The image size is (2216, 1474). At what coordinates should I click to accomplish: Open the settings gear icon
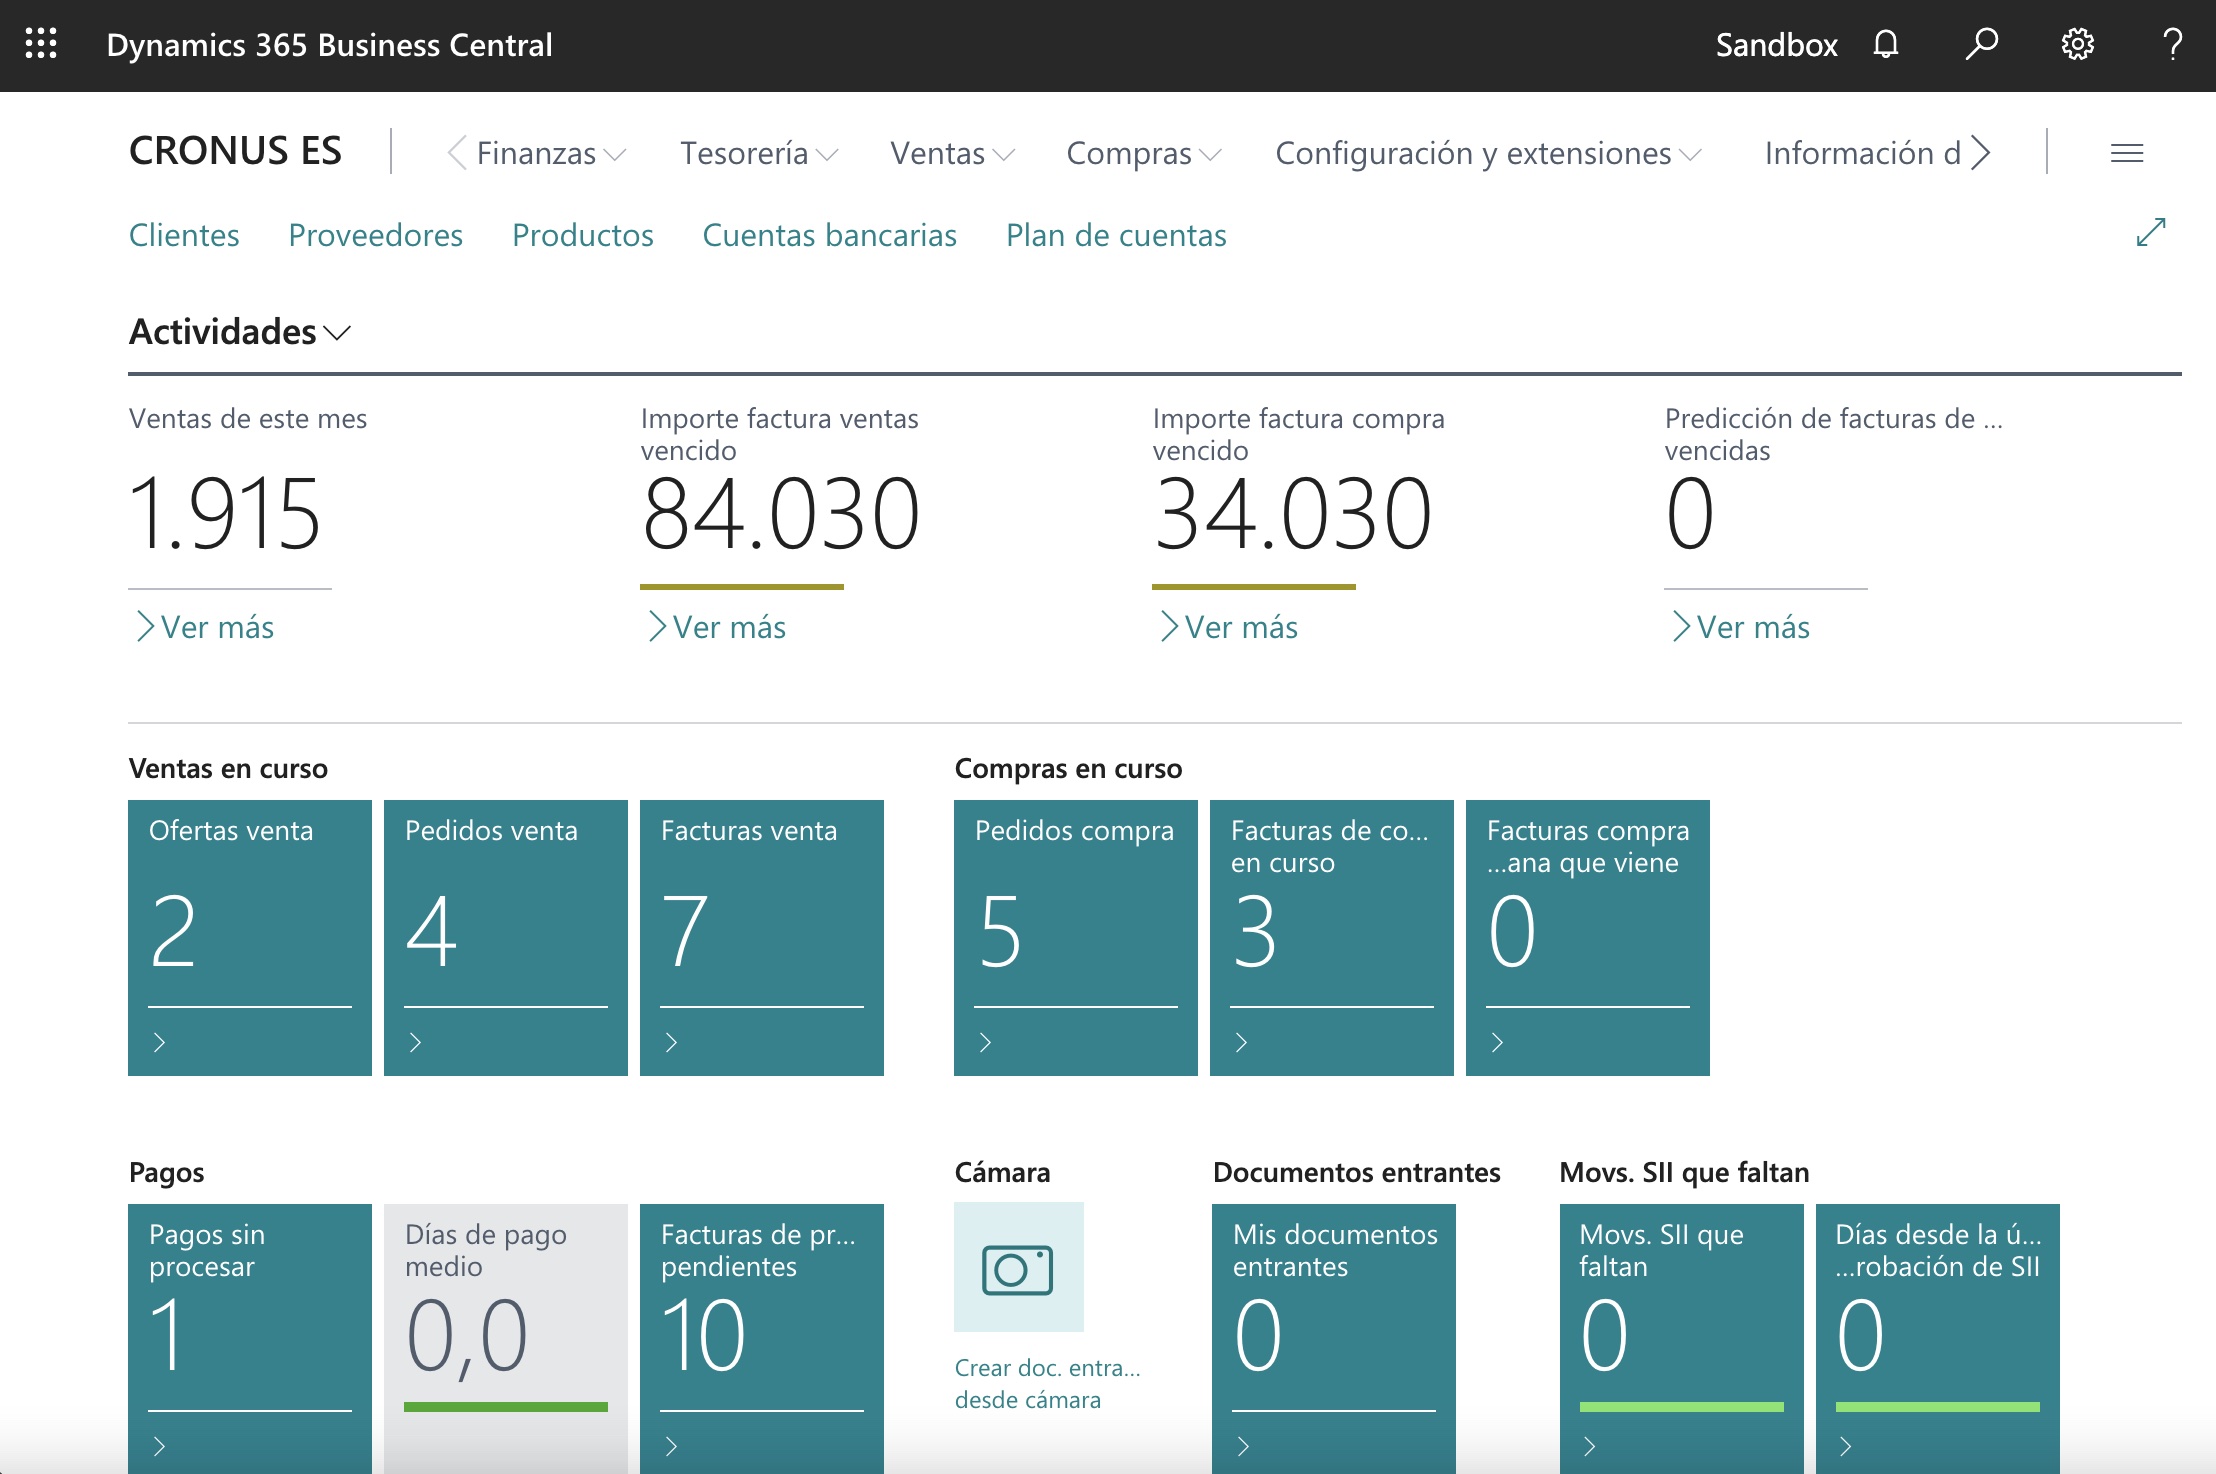click(x=2077, y=44)
